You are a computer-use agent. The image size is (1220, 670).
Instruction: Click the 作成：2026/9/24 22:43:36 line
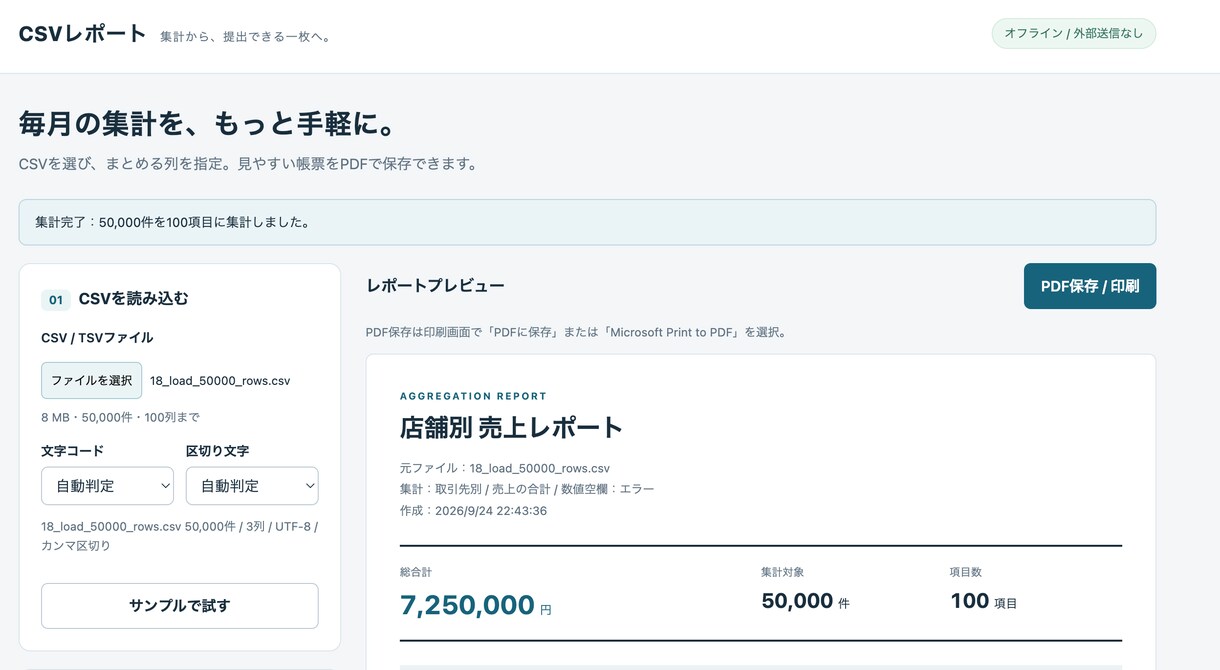tap(473, 511)
